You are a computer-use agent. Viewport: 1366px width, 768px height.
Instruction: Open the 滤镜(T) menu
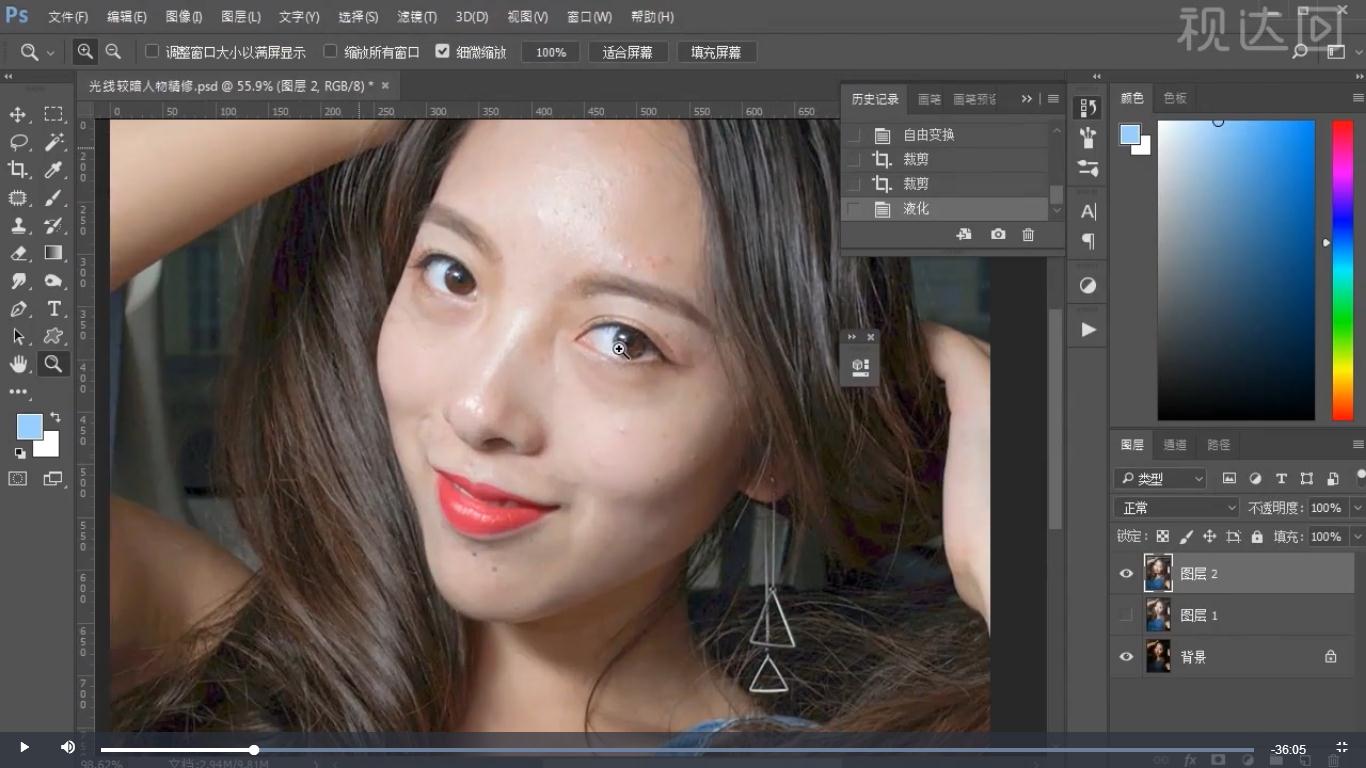pyautogui.click(x=416, y=17)
